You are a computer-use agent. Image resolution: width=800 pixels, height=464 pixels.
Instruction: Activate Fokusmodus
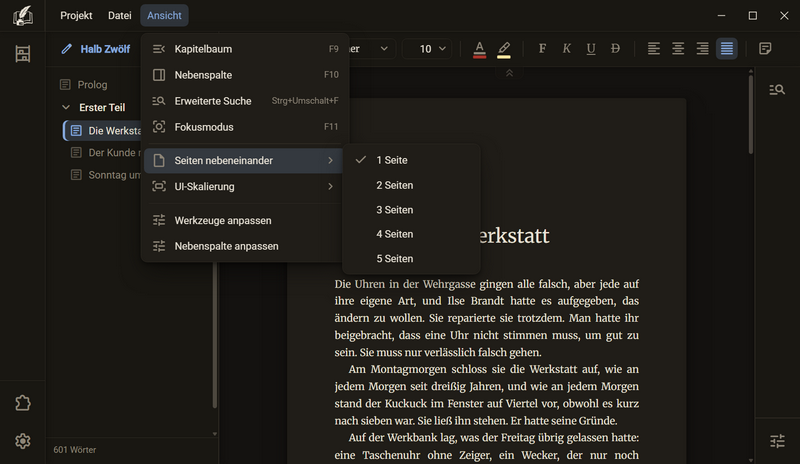245,127
